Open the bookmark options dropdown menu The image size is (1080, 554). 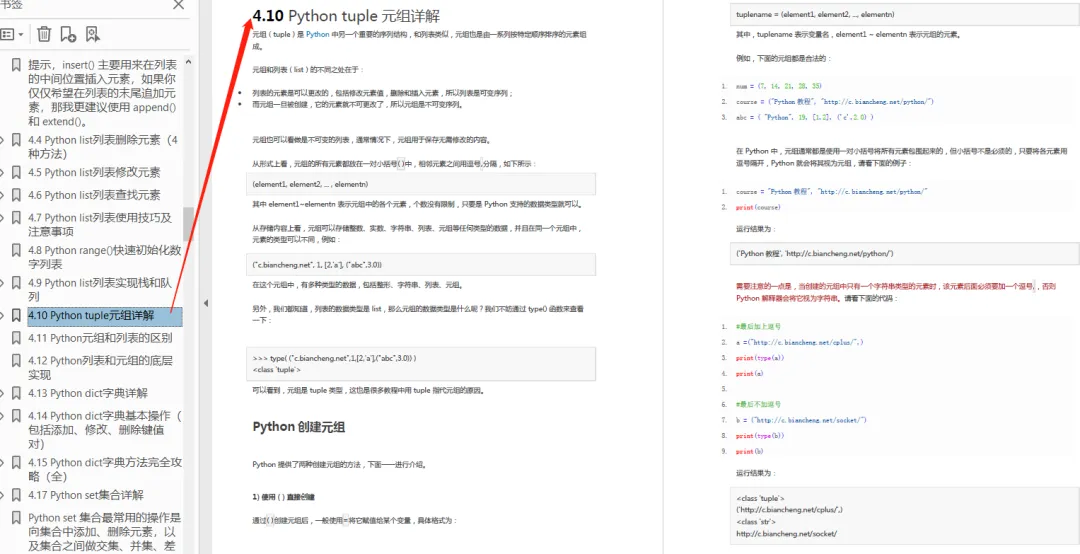click(12, 34)
